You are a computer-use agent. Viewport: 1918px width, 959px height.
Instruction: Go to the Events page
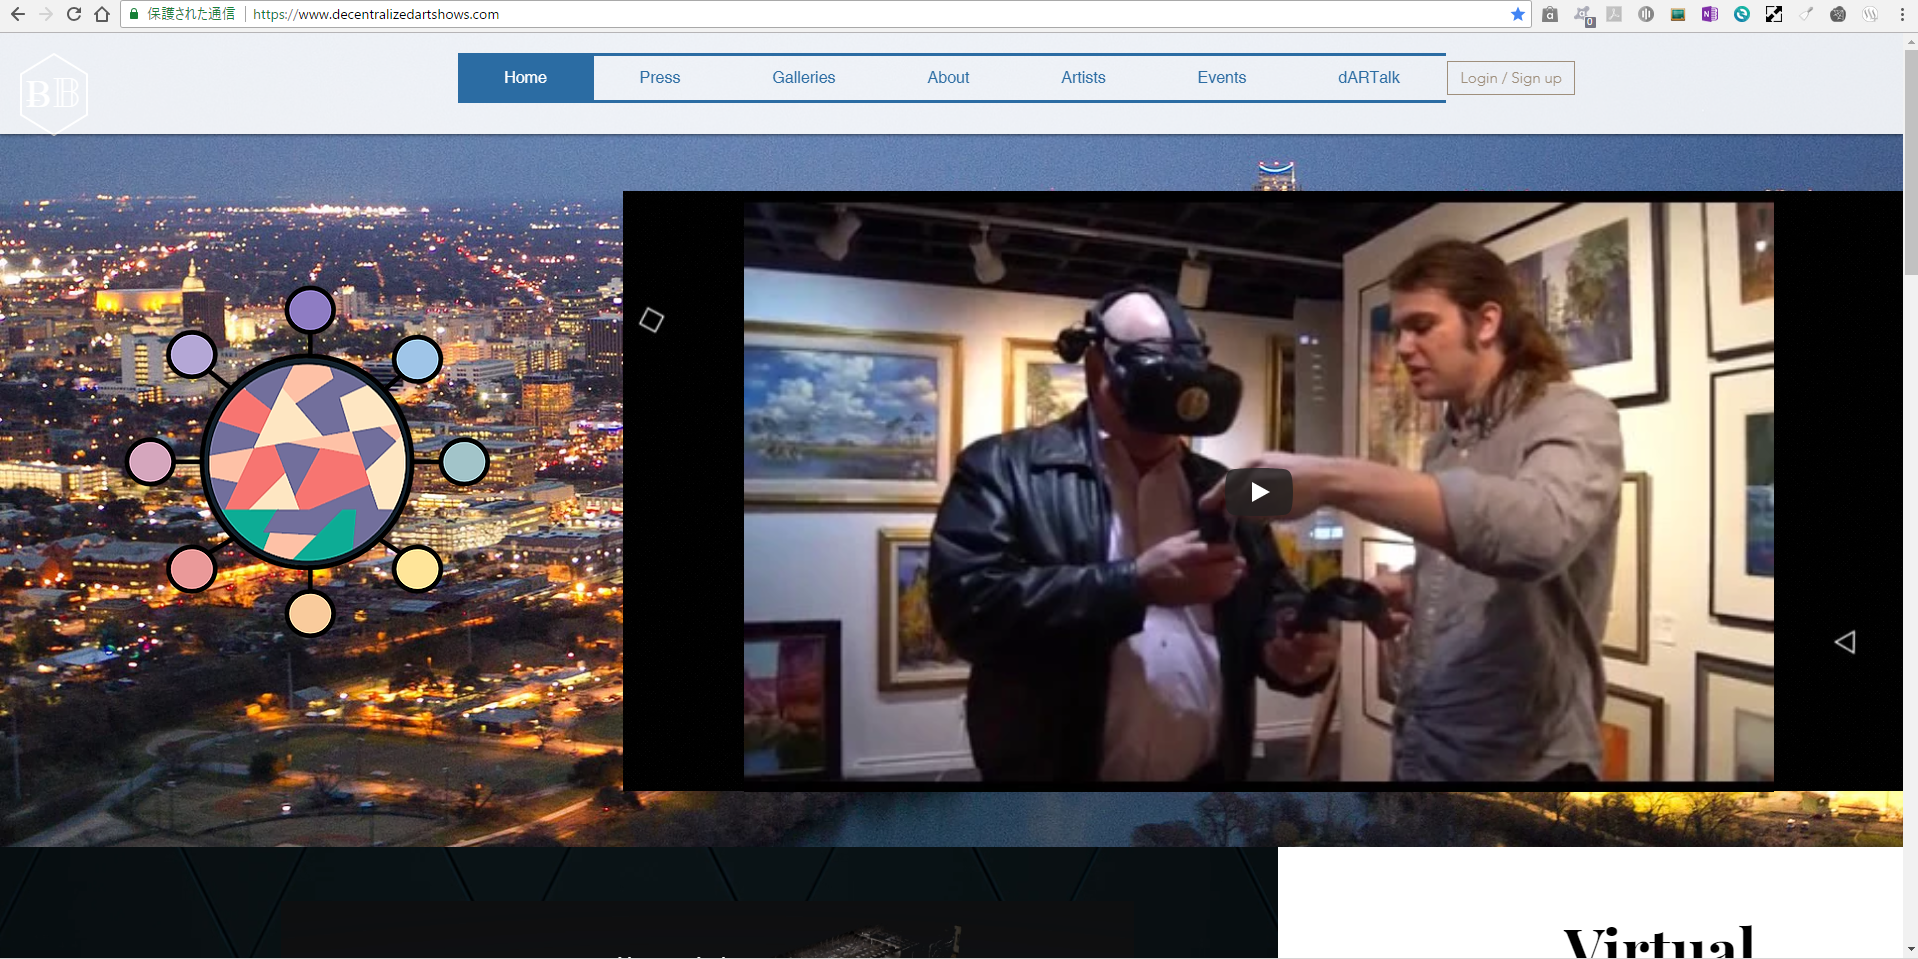[1221, 78]
